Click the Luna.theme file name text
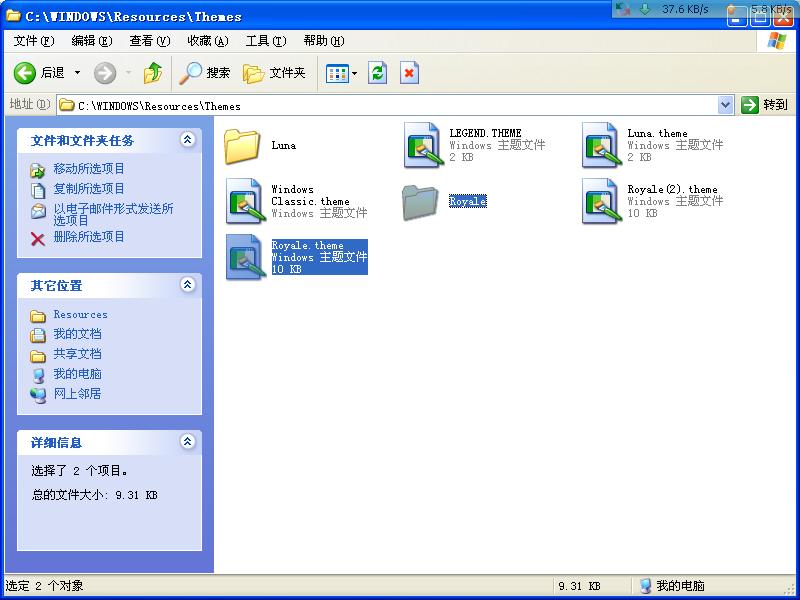The image size is (800, 600). (x=657, y=133)
